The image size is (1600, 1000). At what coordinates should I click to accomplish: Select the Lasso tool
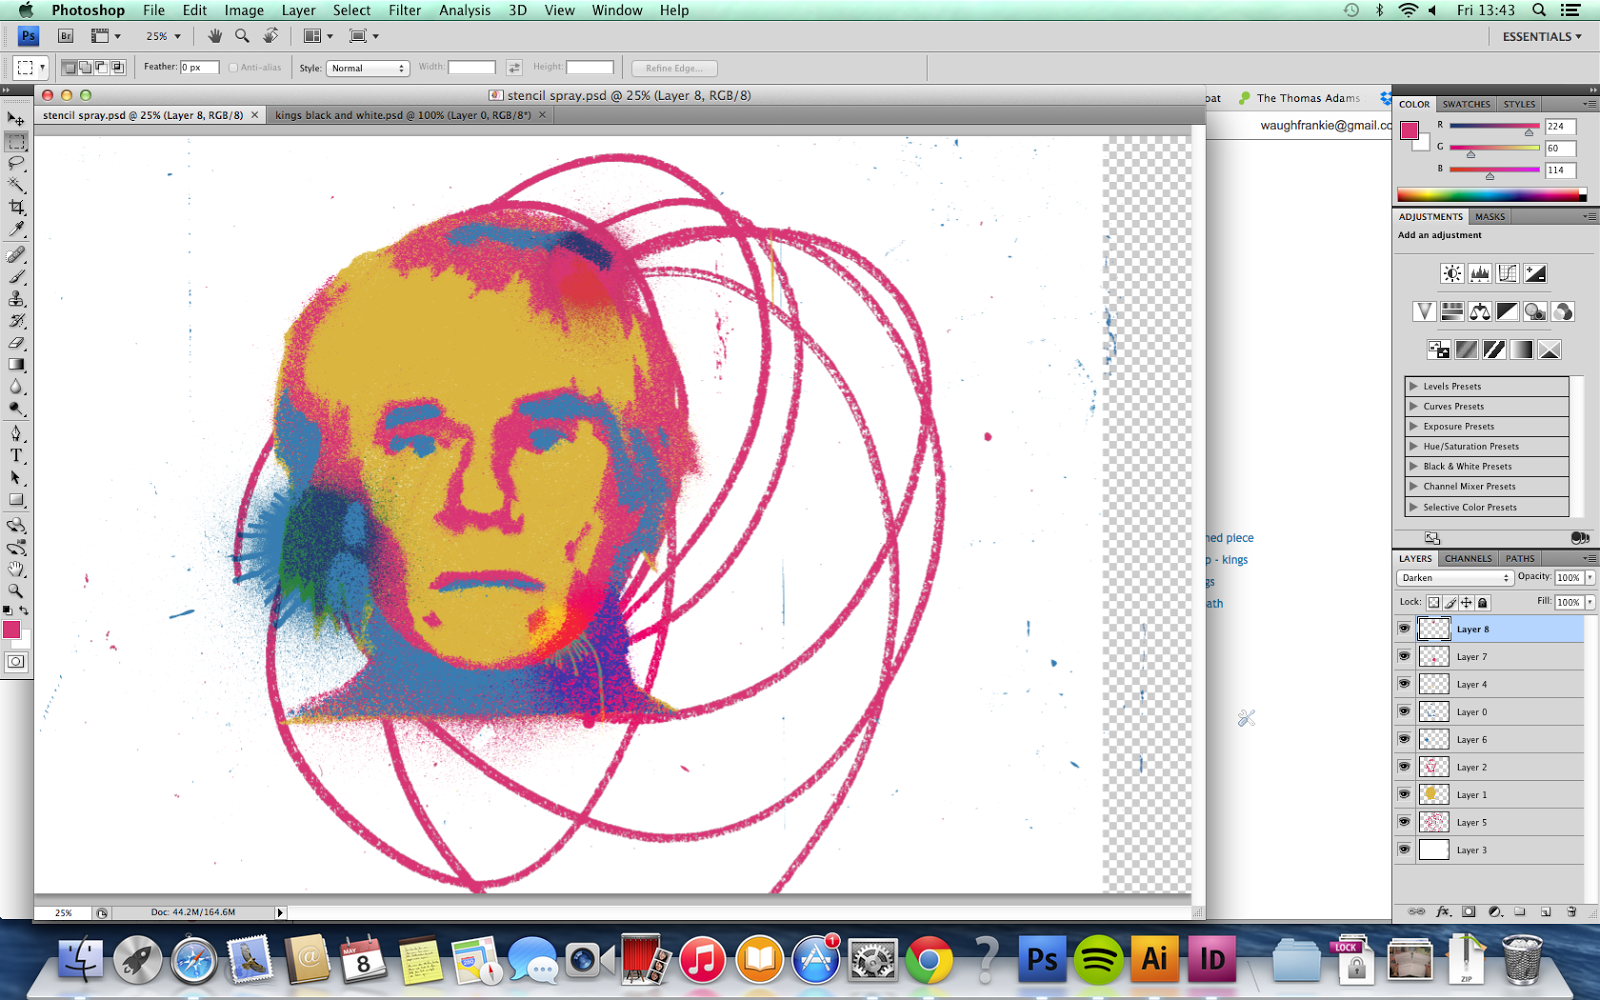coord(16,163)
